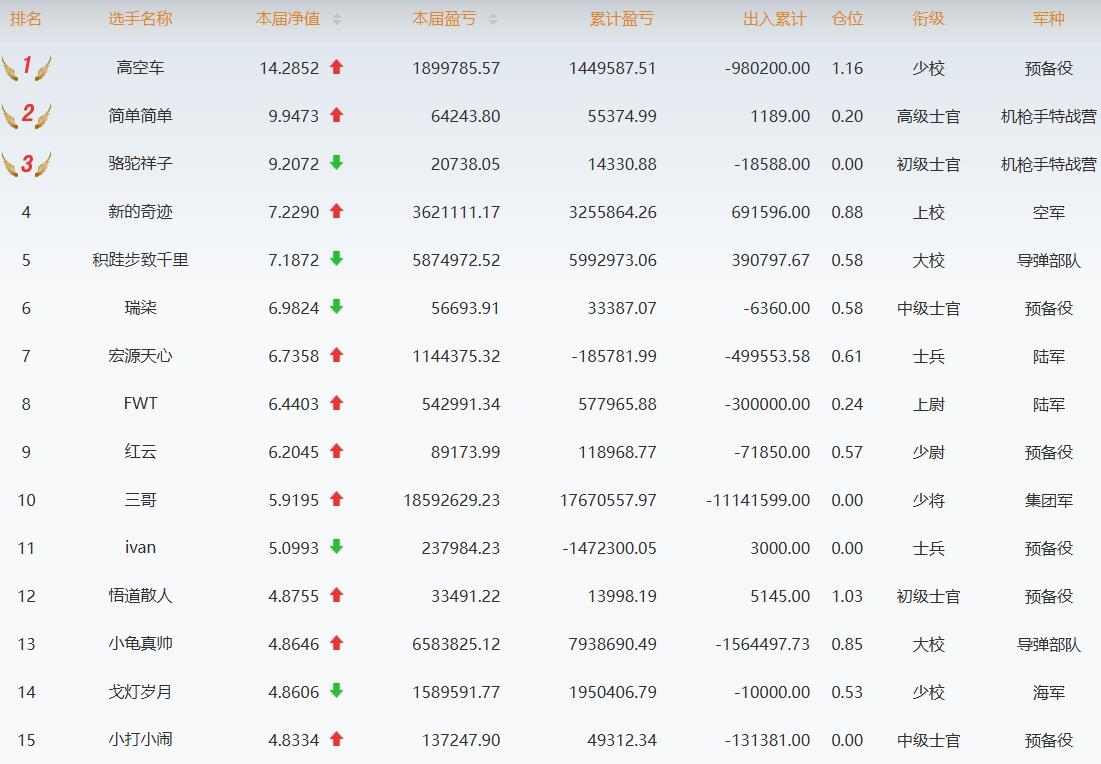1101x764 pixels.
Task: Open player 高空车 profile
Action: coord(140,68)
